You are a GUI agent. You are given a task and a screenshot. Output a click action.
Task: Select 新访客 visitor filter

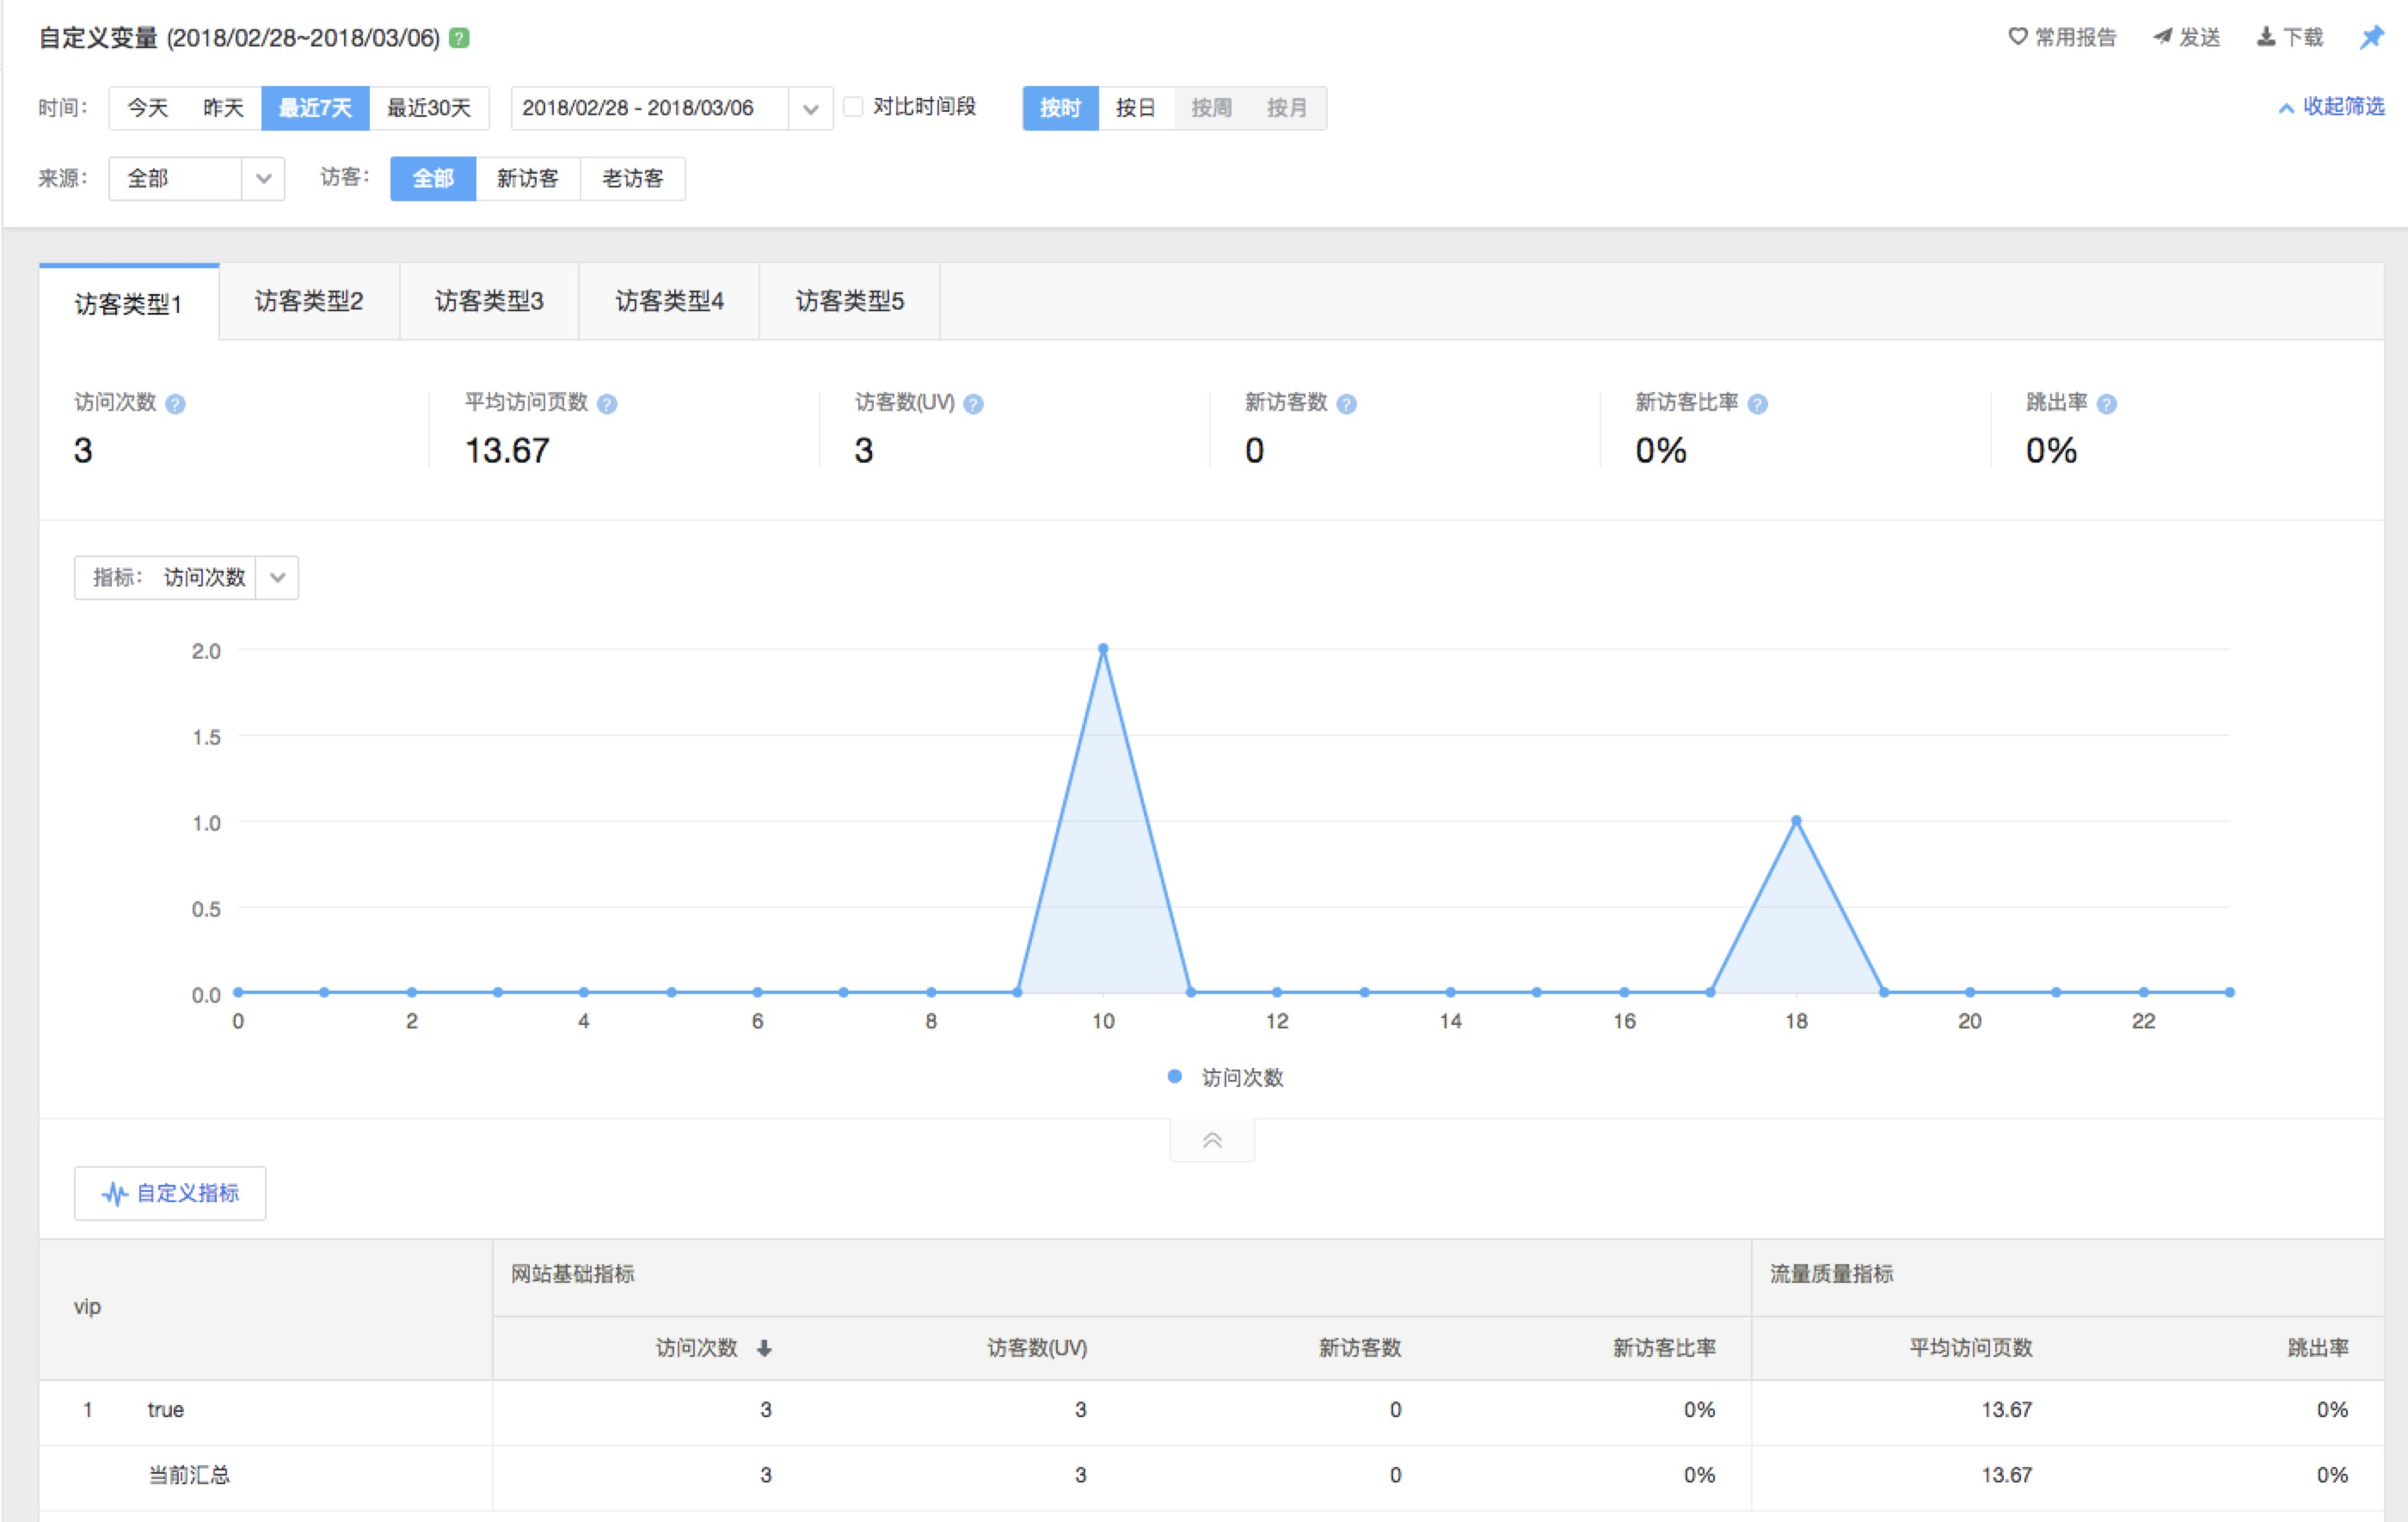coord(527,179)
